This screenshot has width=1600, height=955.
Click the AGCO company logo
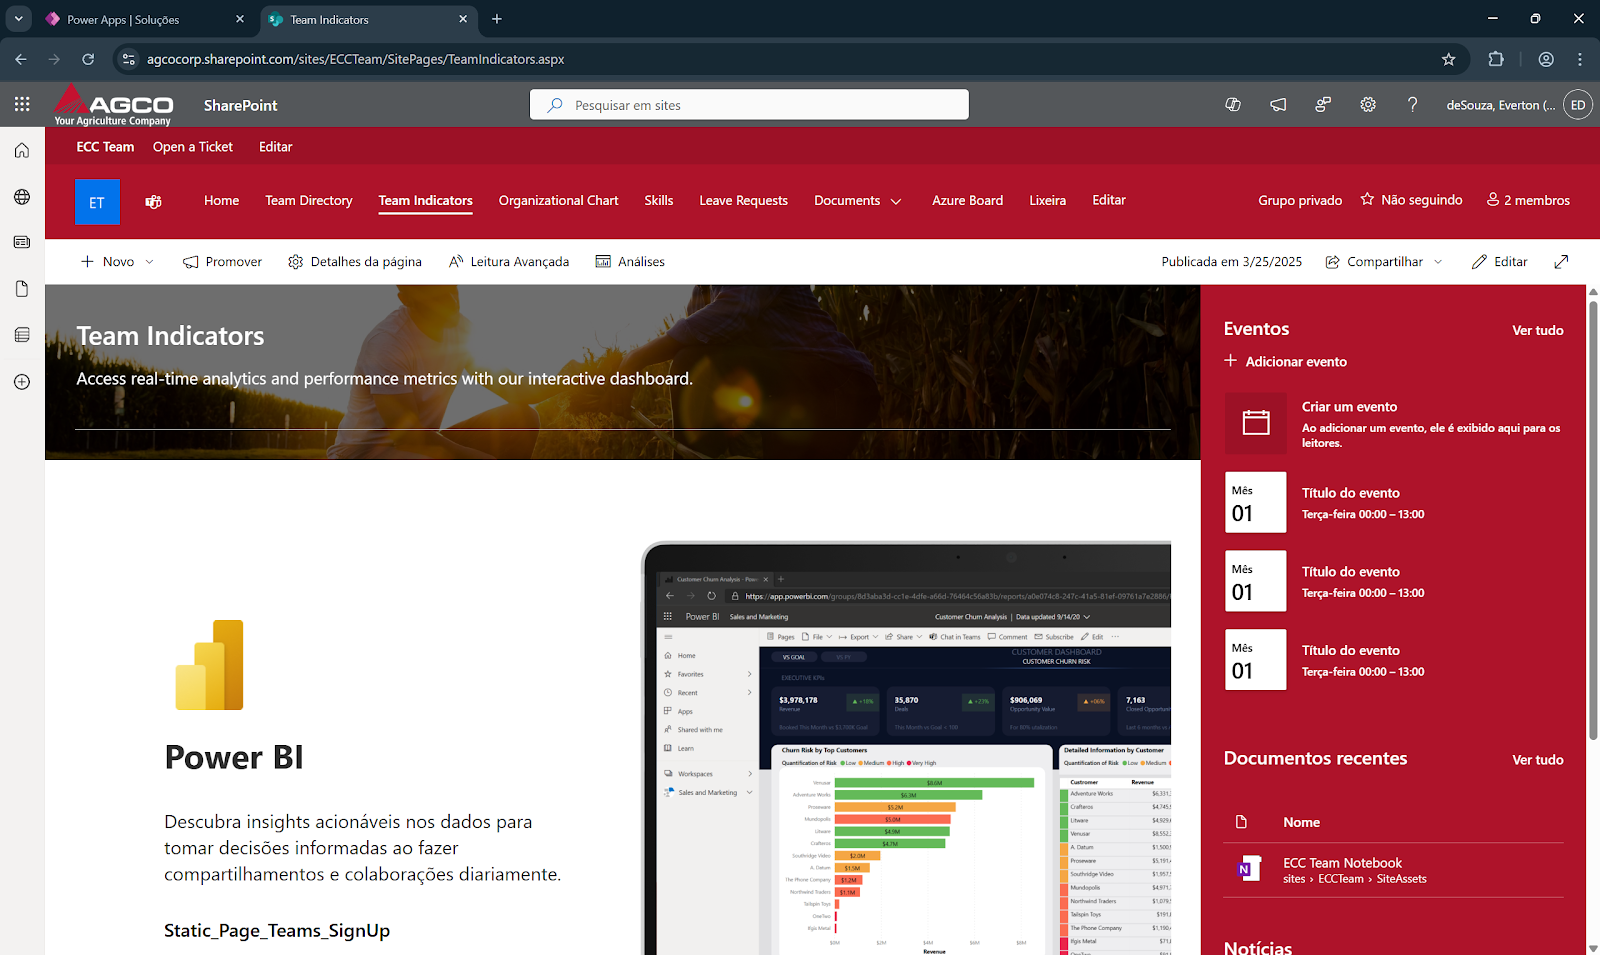coord(113,105)
